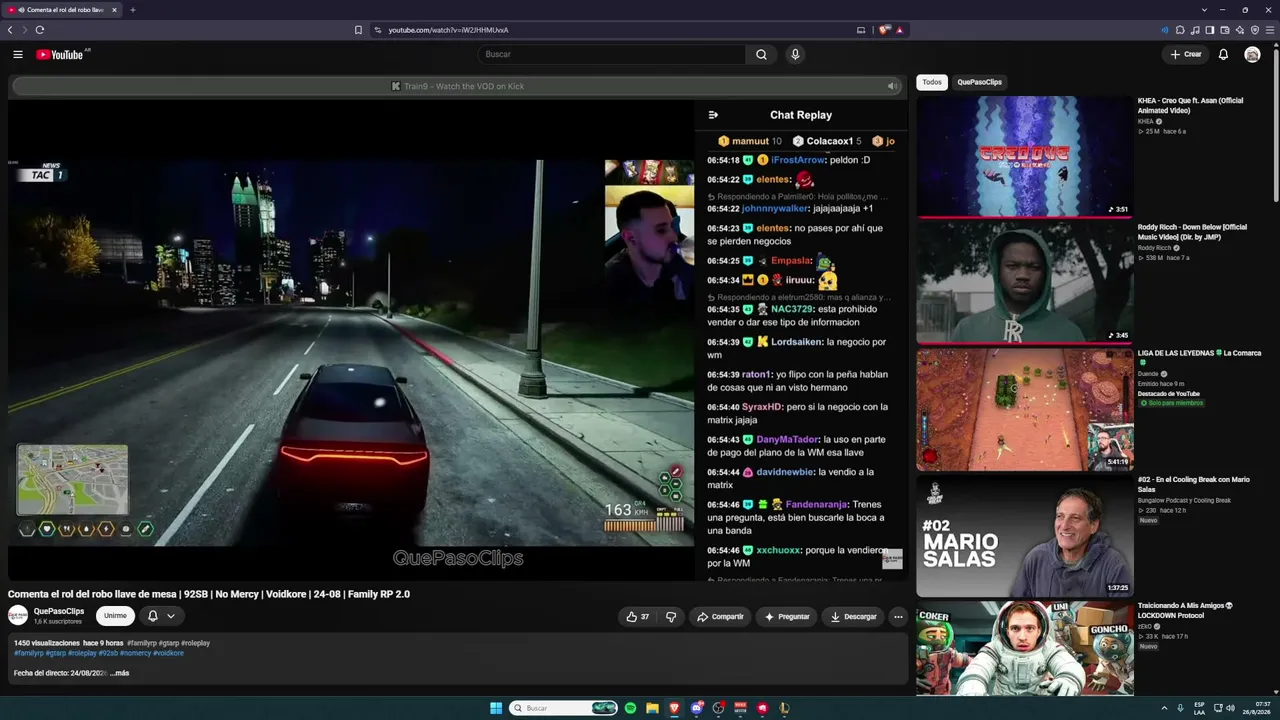Click the Windows taskbar search box
The height and width of the screenshot is (720, 1280).
(x=564, y=708)
